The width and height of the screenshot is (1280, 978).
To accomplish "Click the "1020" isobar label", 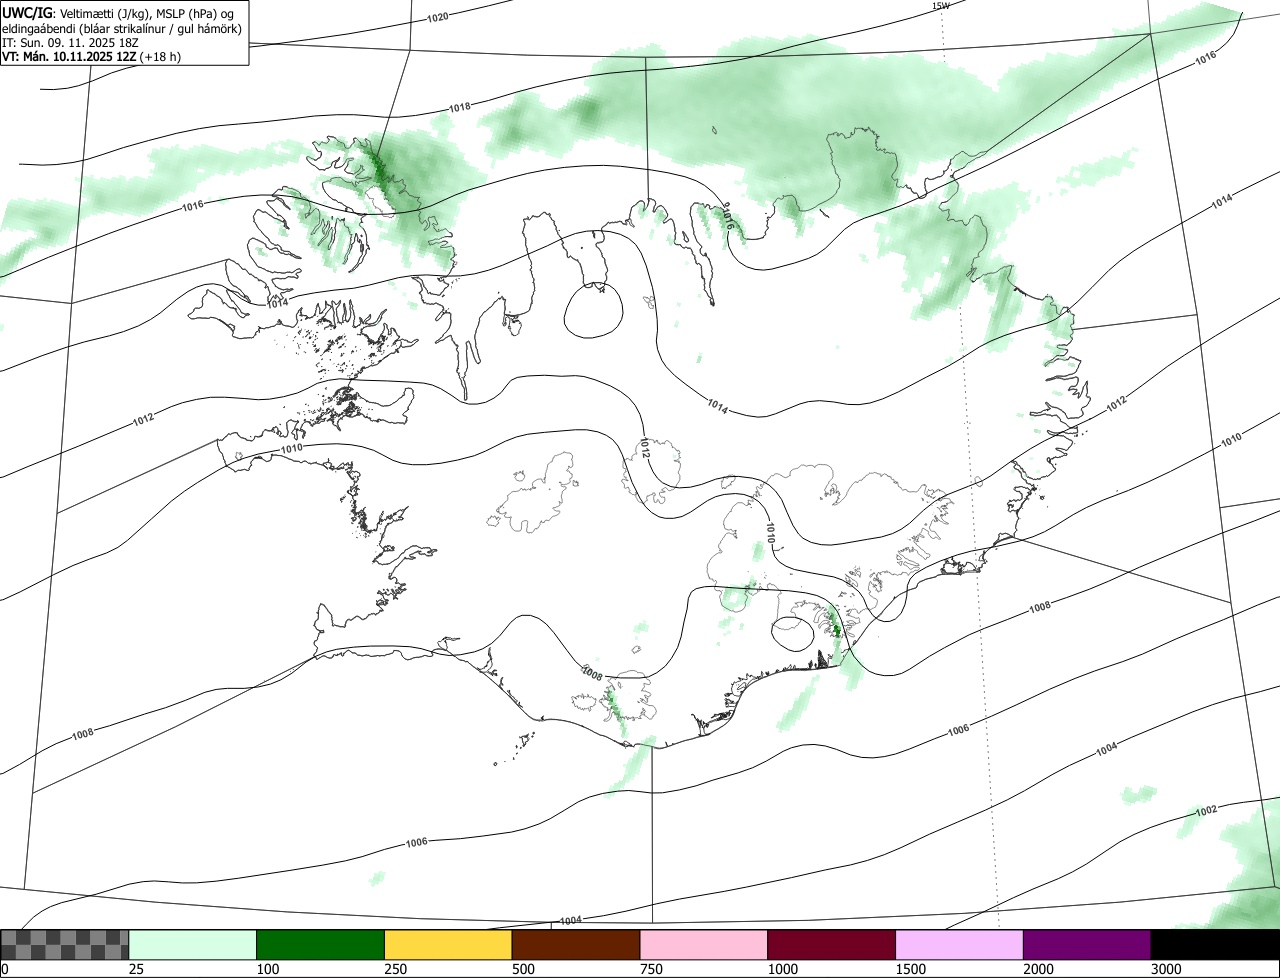I will (437, 18).
